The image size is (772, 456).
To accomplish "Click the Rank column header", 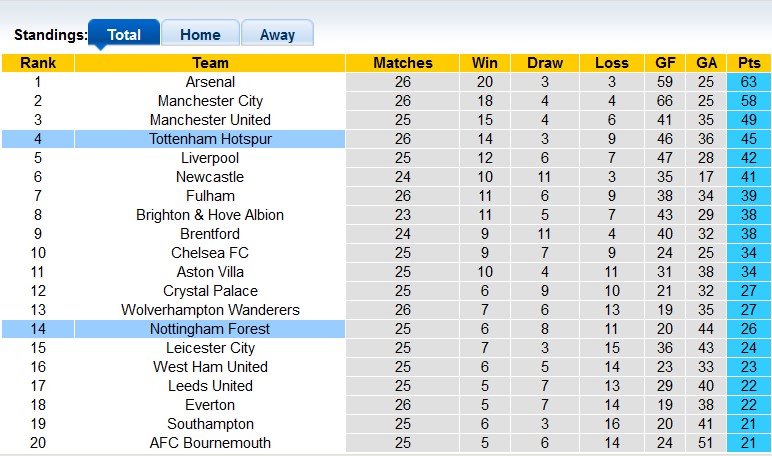I will point(38,63).
